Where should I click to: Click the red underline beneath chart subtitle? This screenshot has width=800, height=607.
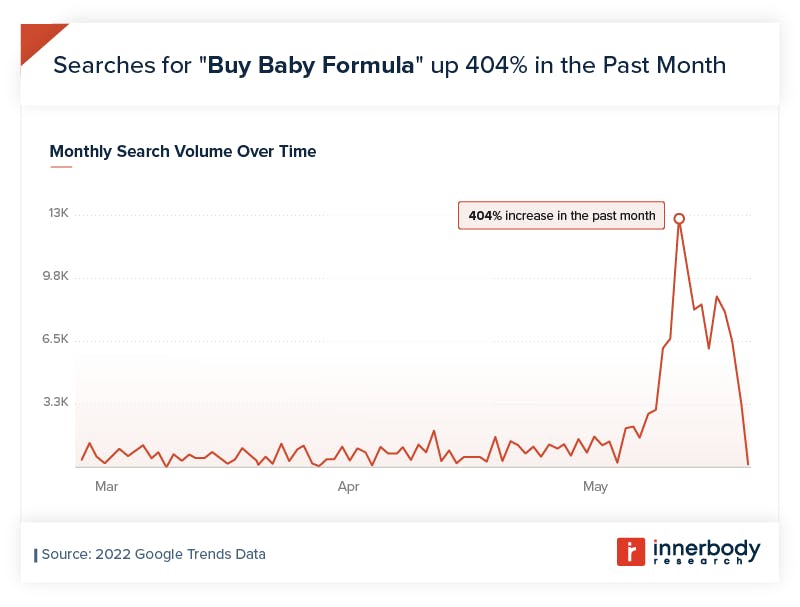pos(61,167)
